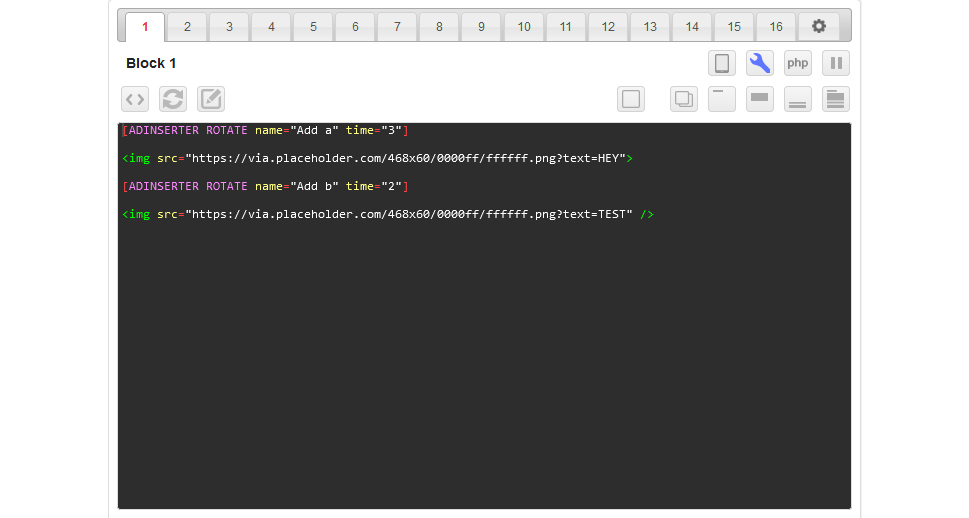Click the icon with a gray bar at top
The image size is (969, 518).
click(760, 99)
